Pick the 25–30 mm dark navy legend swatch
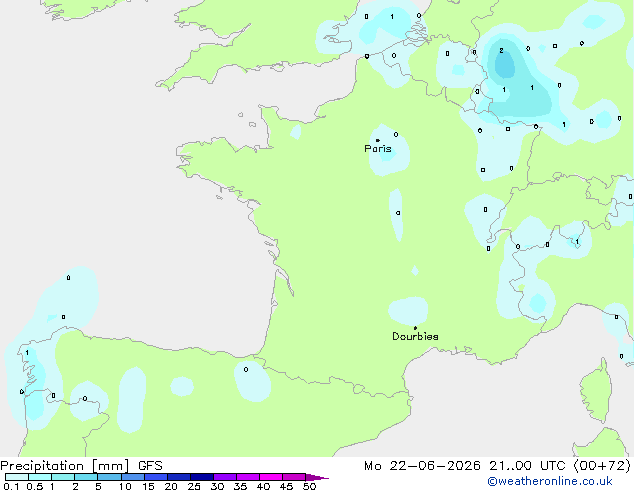 (202, 477)
